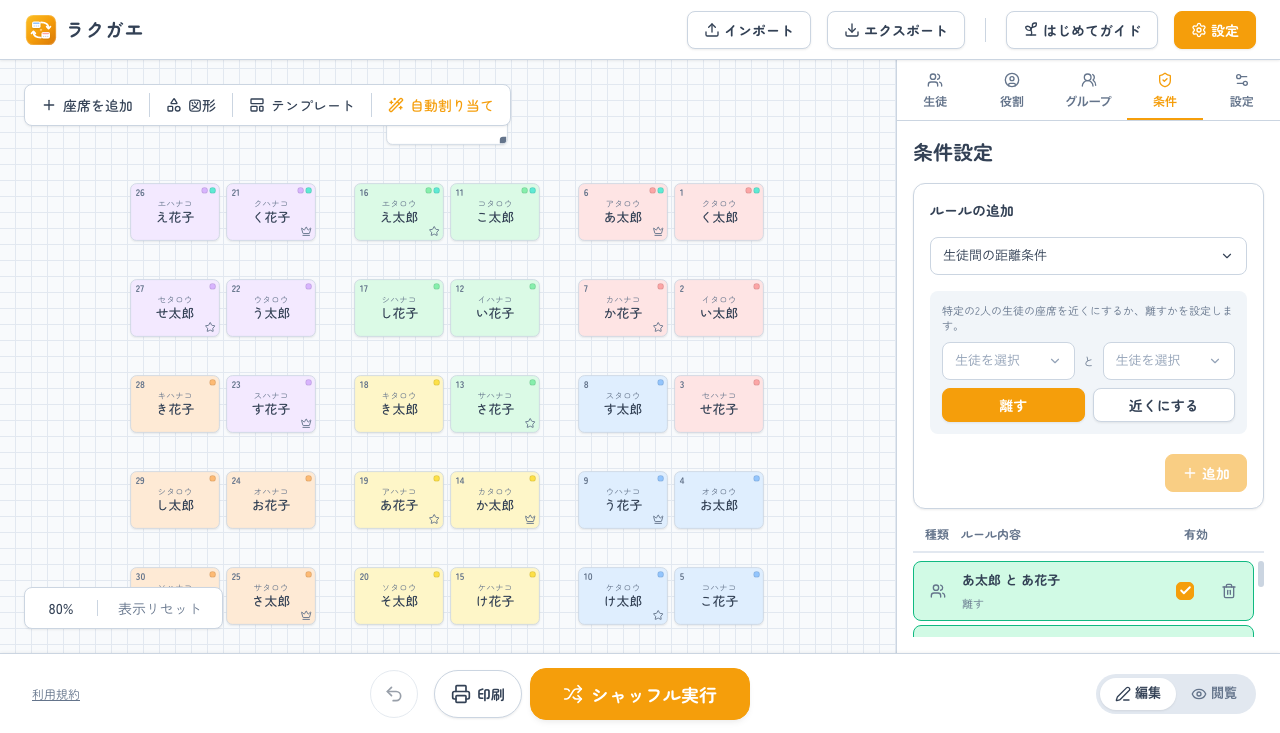This screenshot has width=1280, height=733.
Task: Open the 設定 tab in side panel
Action: (1241, 91)
